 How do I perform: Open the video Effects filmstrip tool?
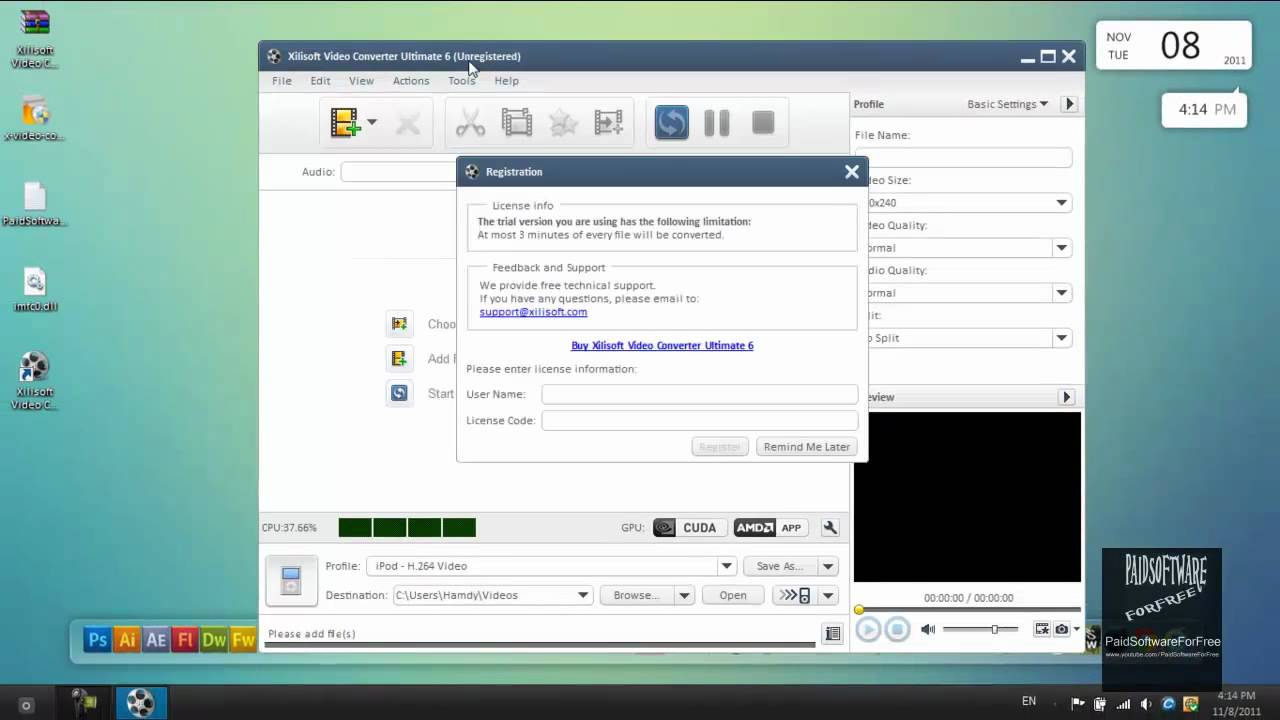(x=517, y=122)
